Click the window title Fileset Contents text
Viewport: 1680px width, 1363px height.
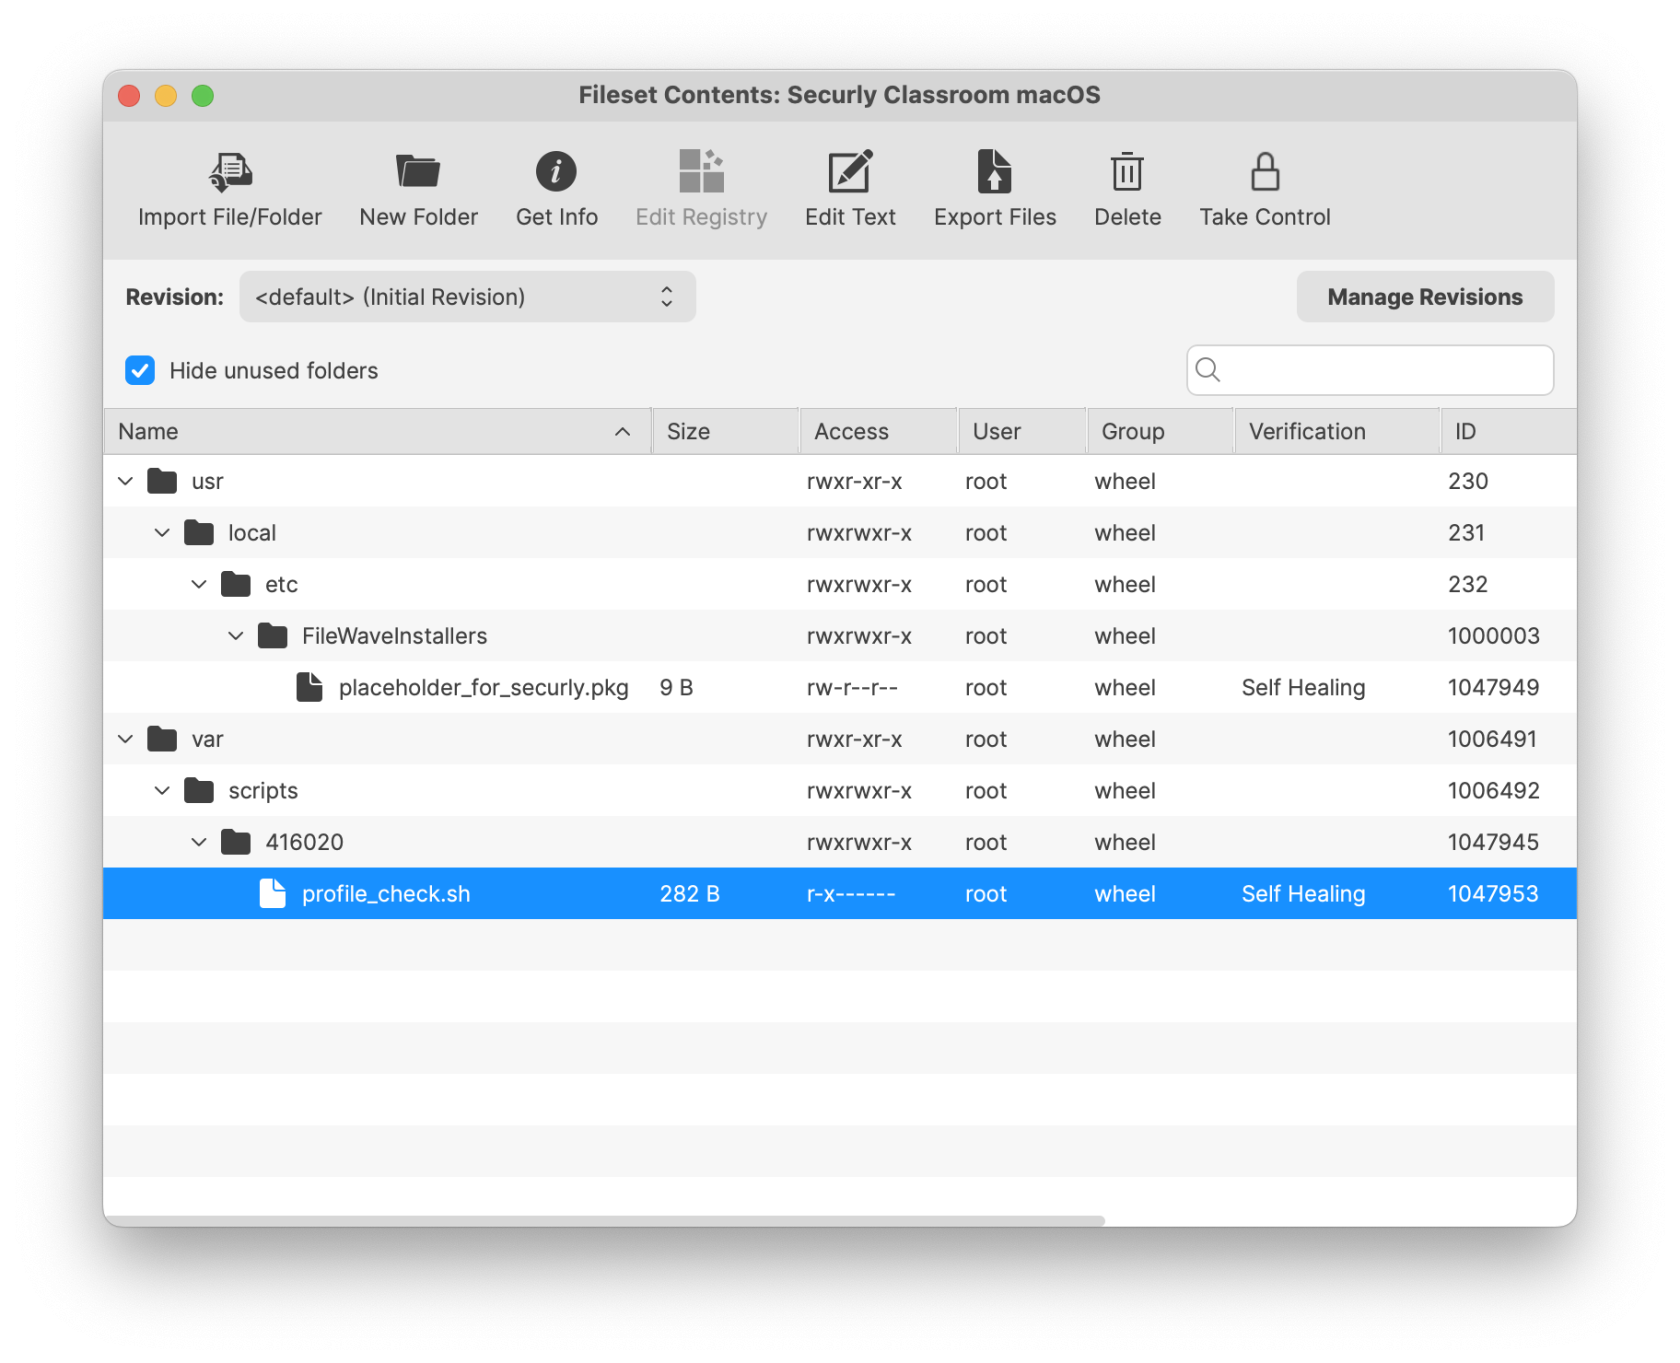[839, 95]
